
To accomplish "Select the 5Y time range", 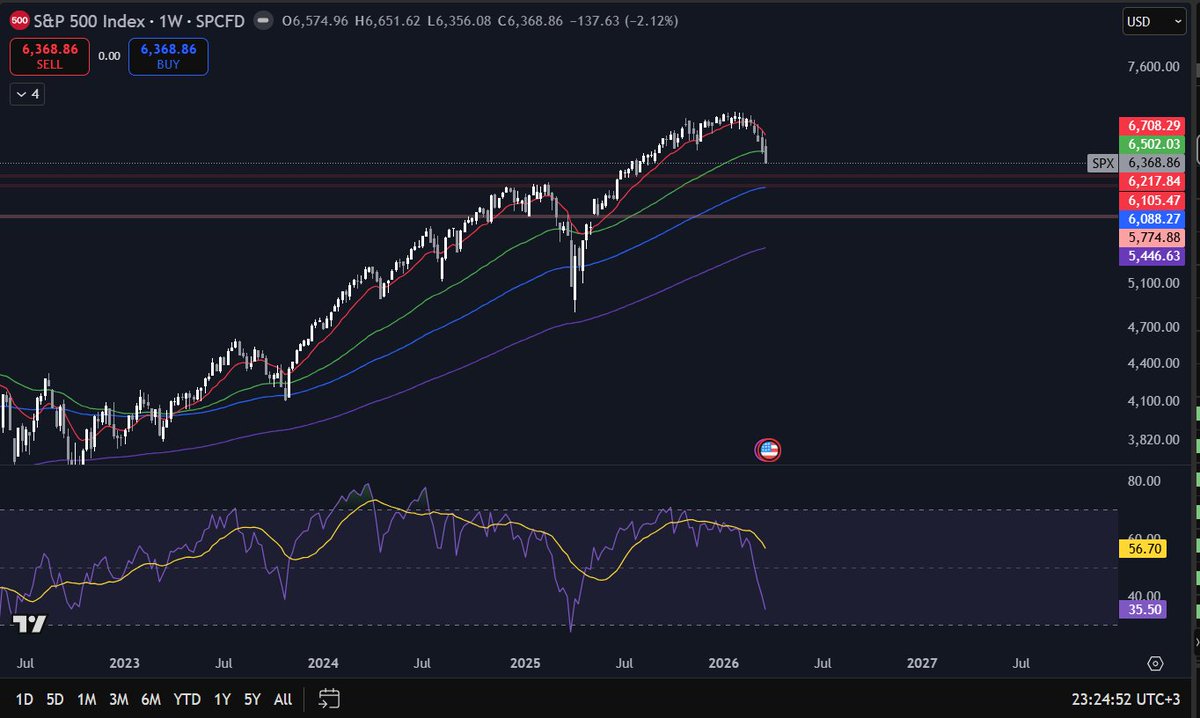I will coord(252,698).
